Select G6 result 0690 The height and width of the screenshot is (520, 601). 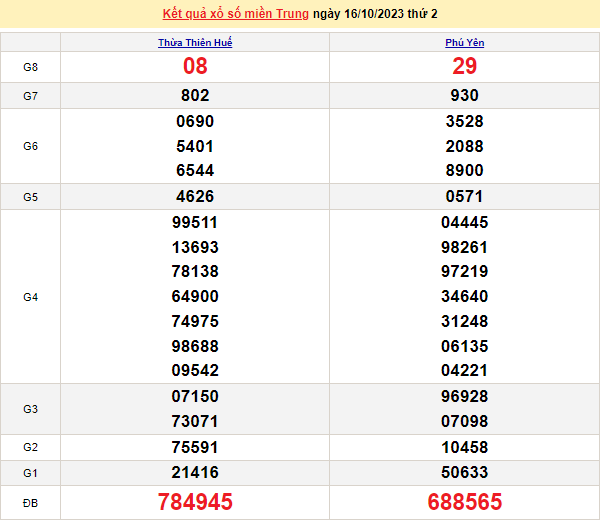click(x=195, y=121)
